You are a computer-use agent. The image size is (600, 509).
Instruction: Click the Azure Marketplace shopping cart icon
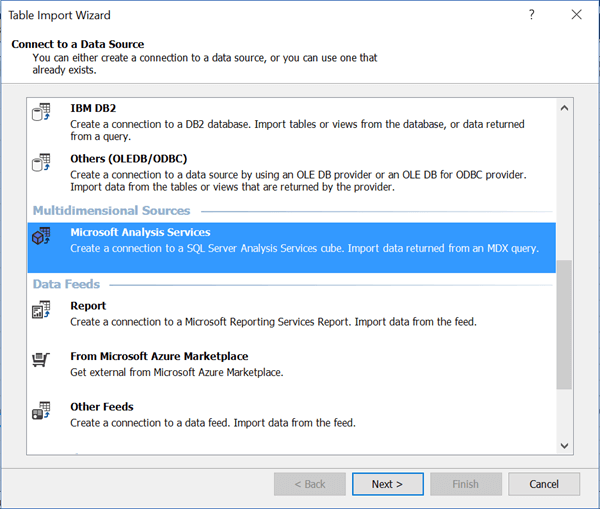click(42, 361)
